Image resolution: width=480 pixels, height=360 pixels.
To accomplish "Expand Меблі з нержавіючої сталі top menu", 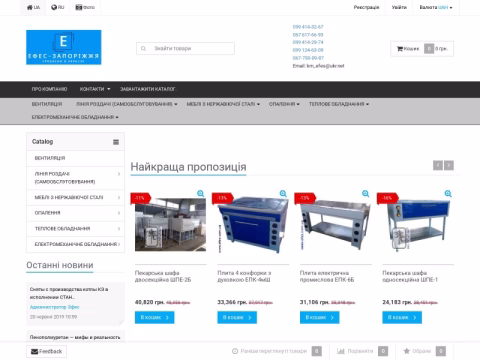I will [223, 104].
